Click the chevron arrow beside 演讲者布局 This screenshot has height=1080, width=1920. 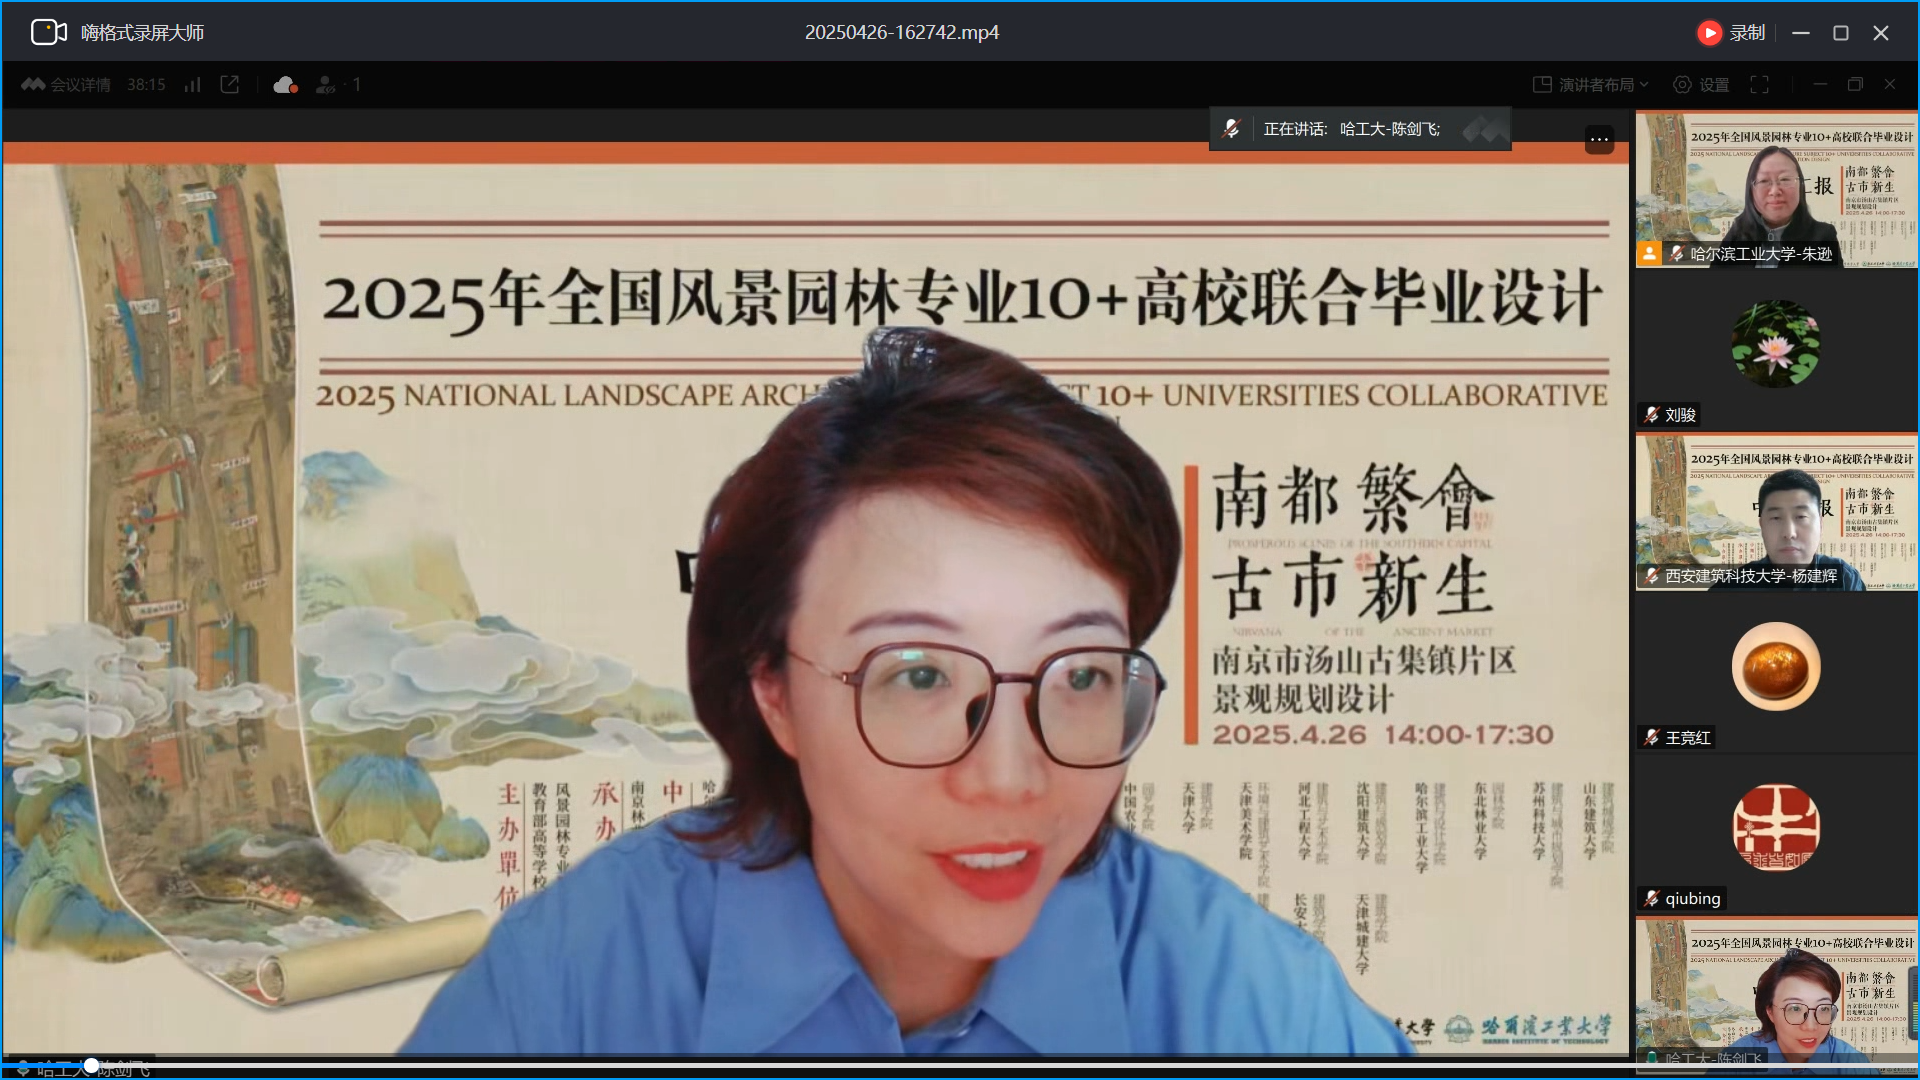1644,85
